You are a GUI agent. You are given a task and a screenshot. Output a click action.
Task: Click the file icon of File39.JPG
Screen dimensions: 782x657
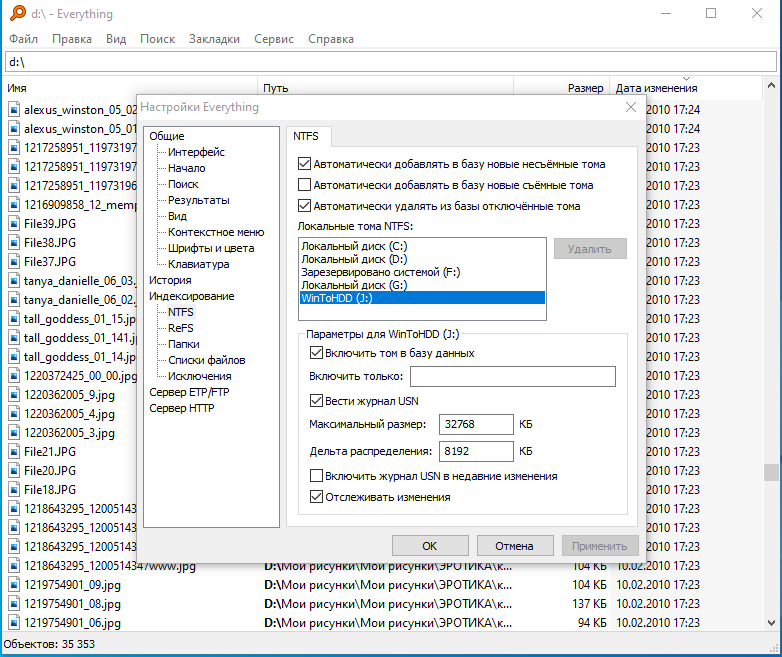(x=14, y=223)
